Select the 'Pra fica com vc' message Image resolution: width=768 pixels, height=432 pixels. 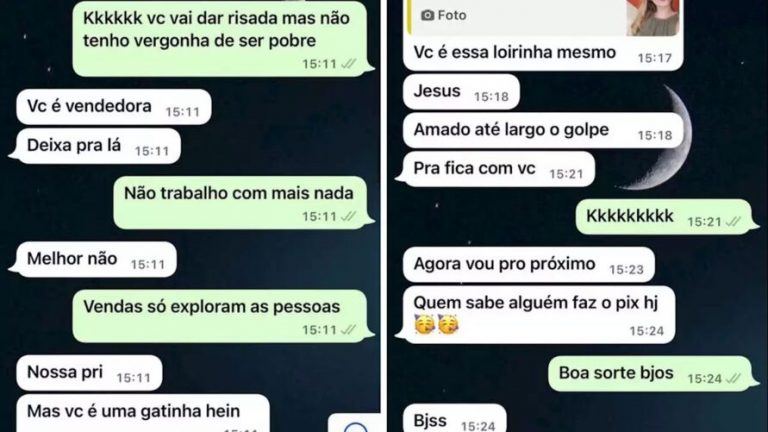496,169
